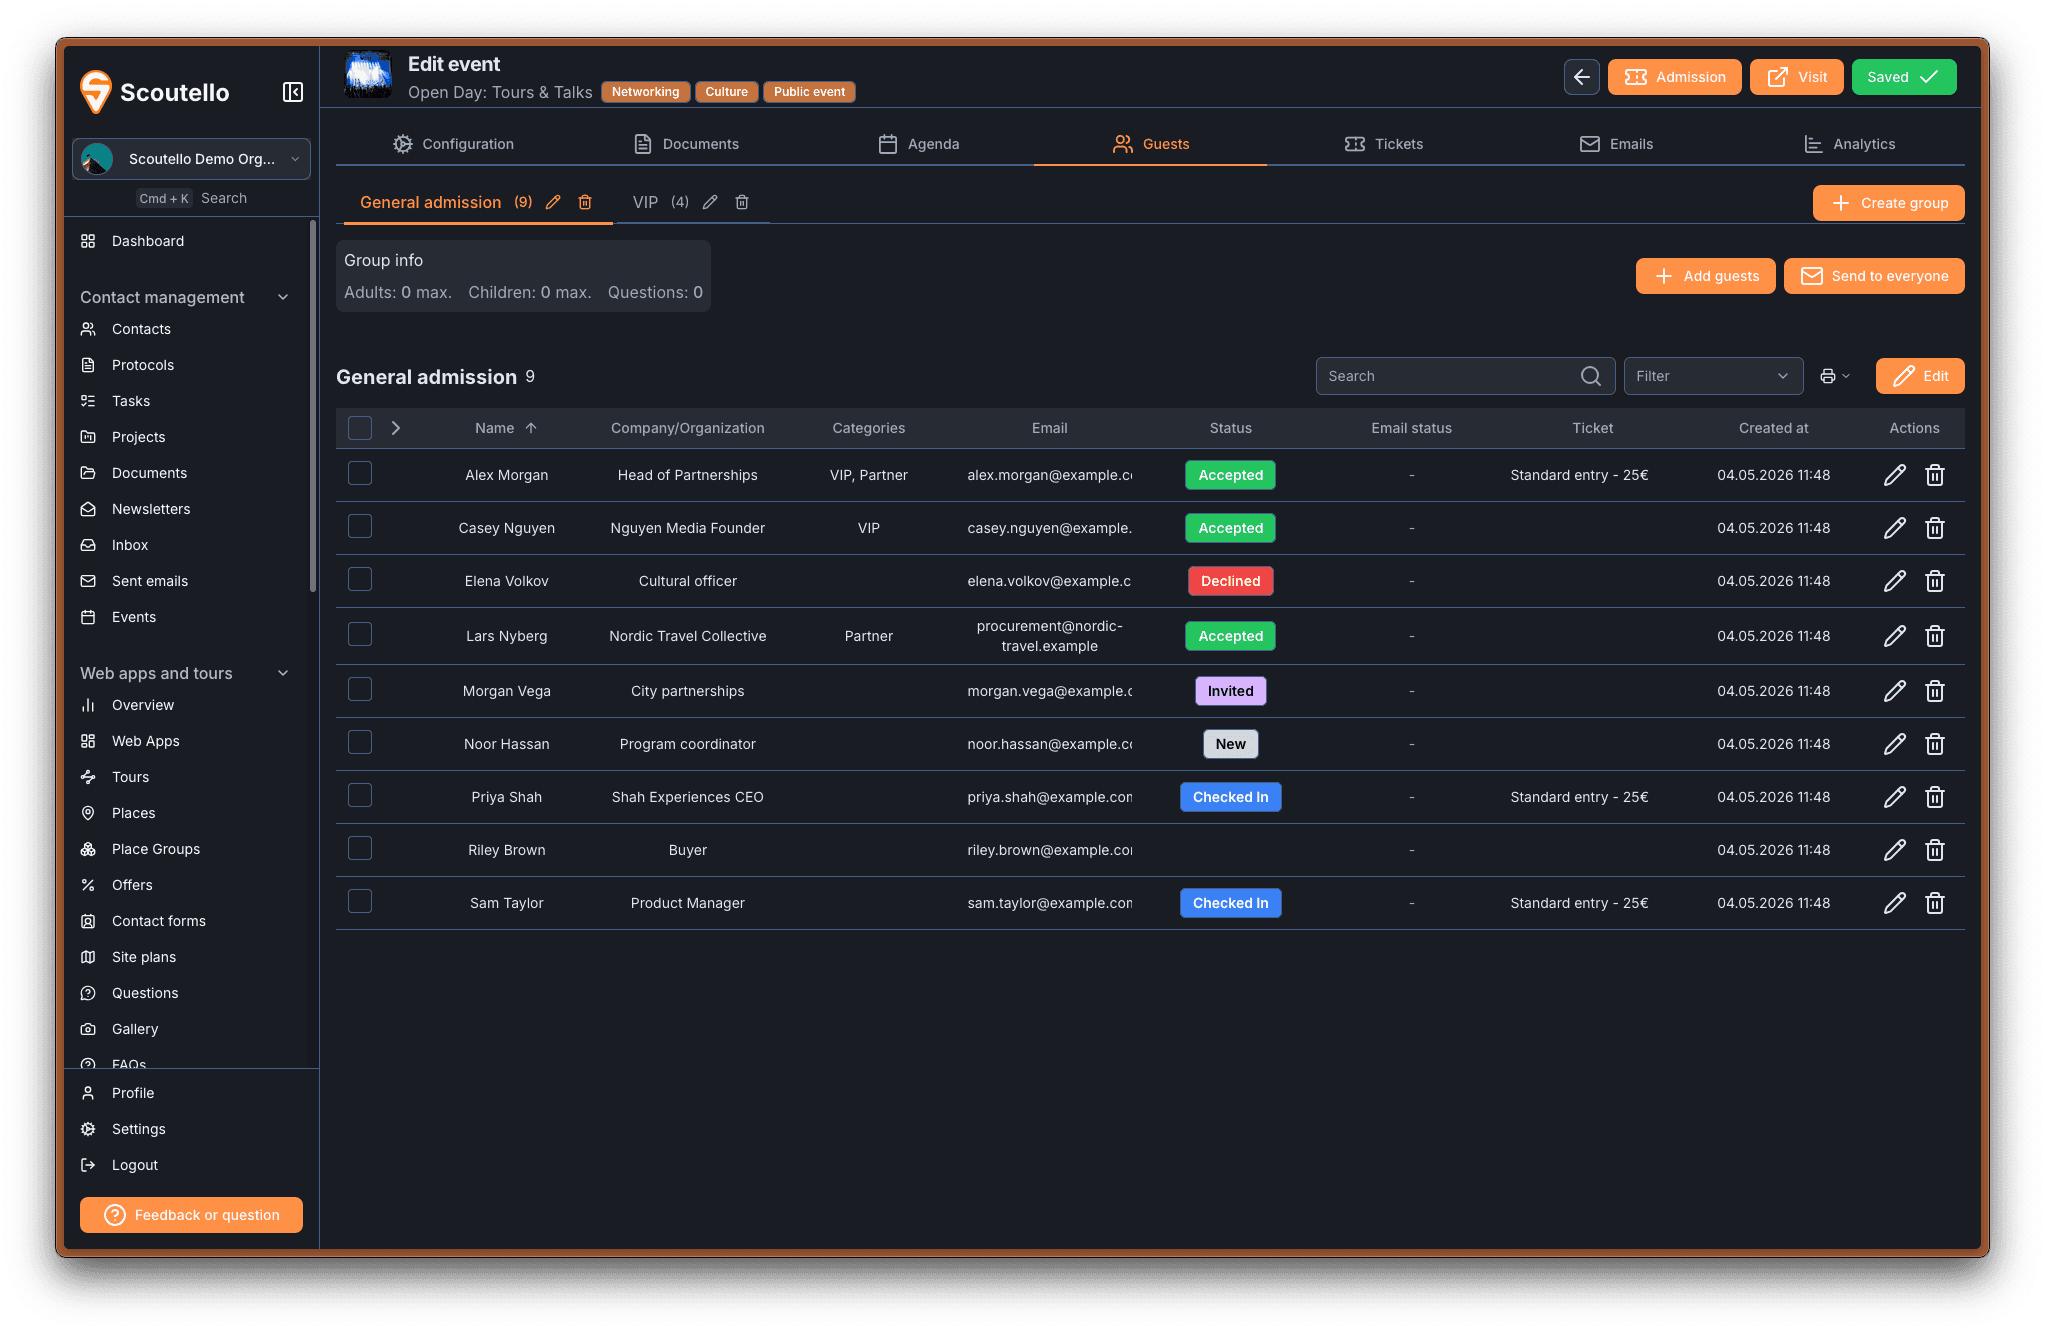2045x1331 pixels.
Task: Edit guest Alex Morgan
Action: point(1894,475)
